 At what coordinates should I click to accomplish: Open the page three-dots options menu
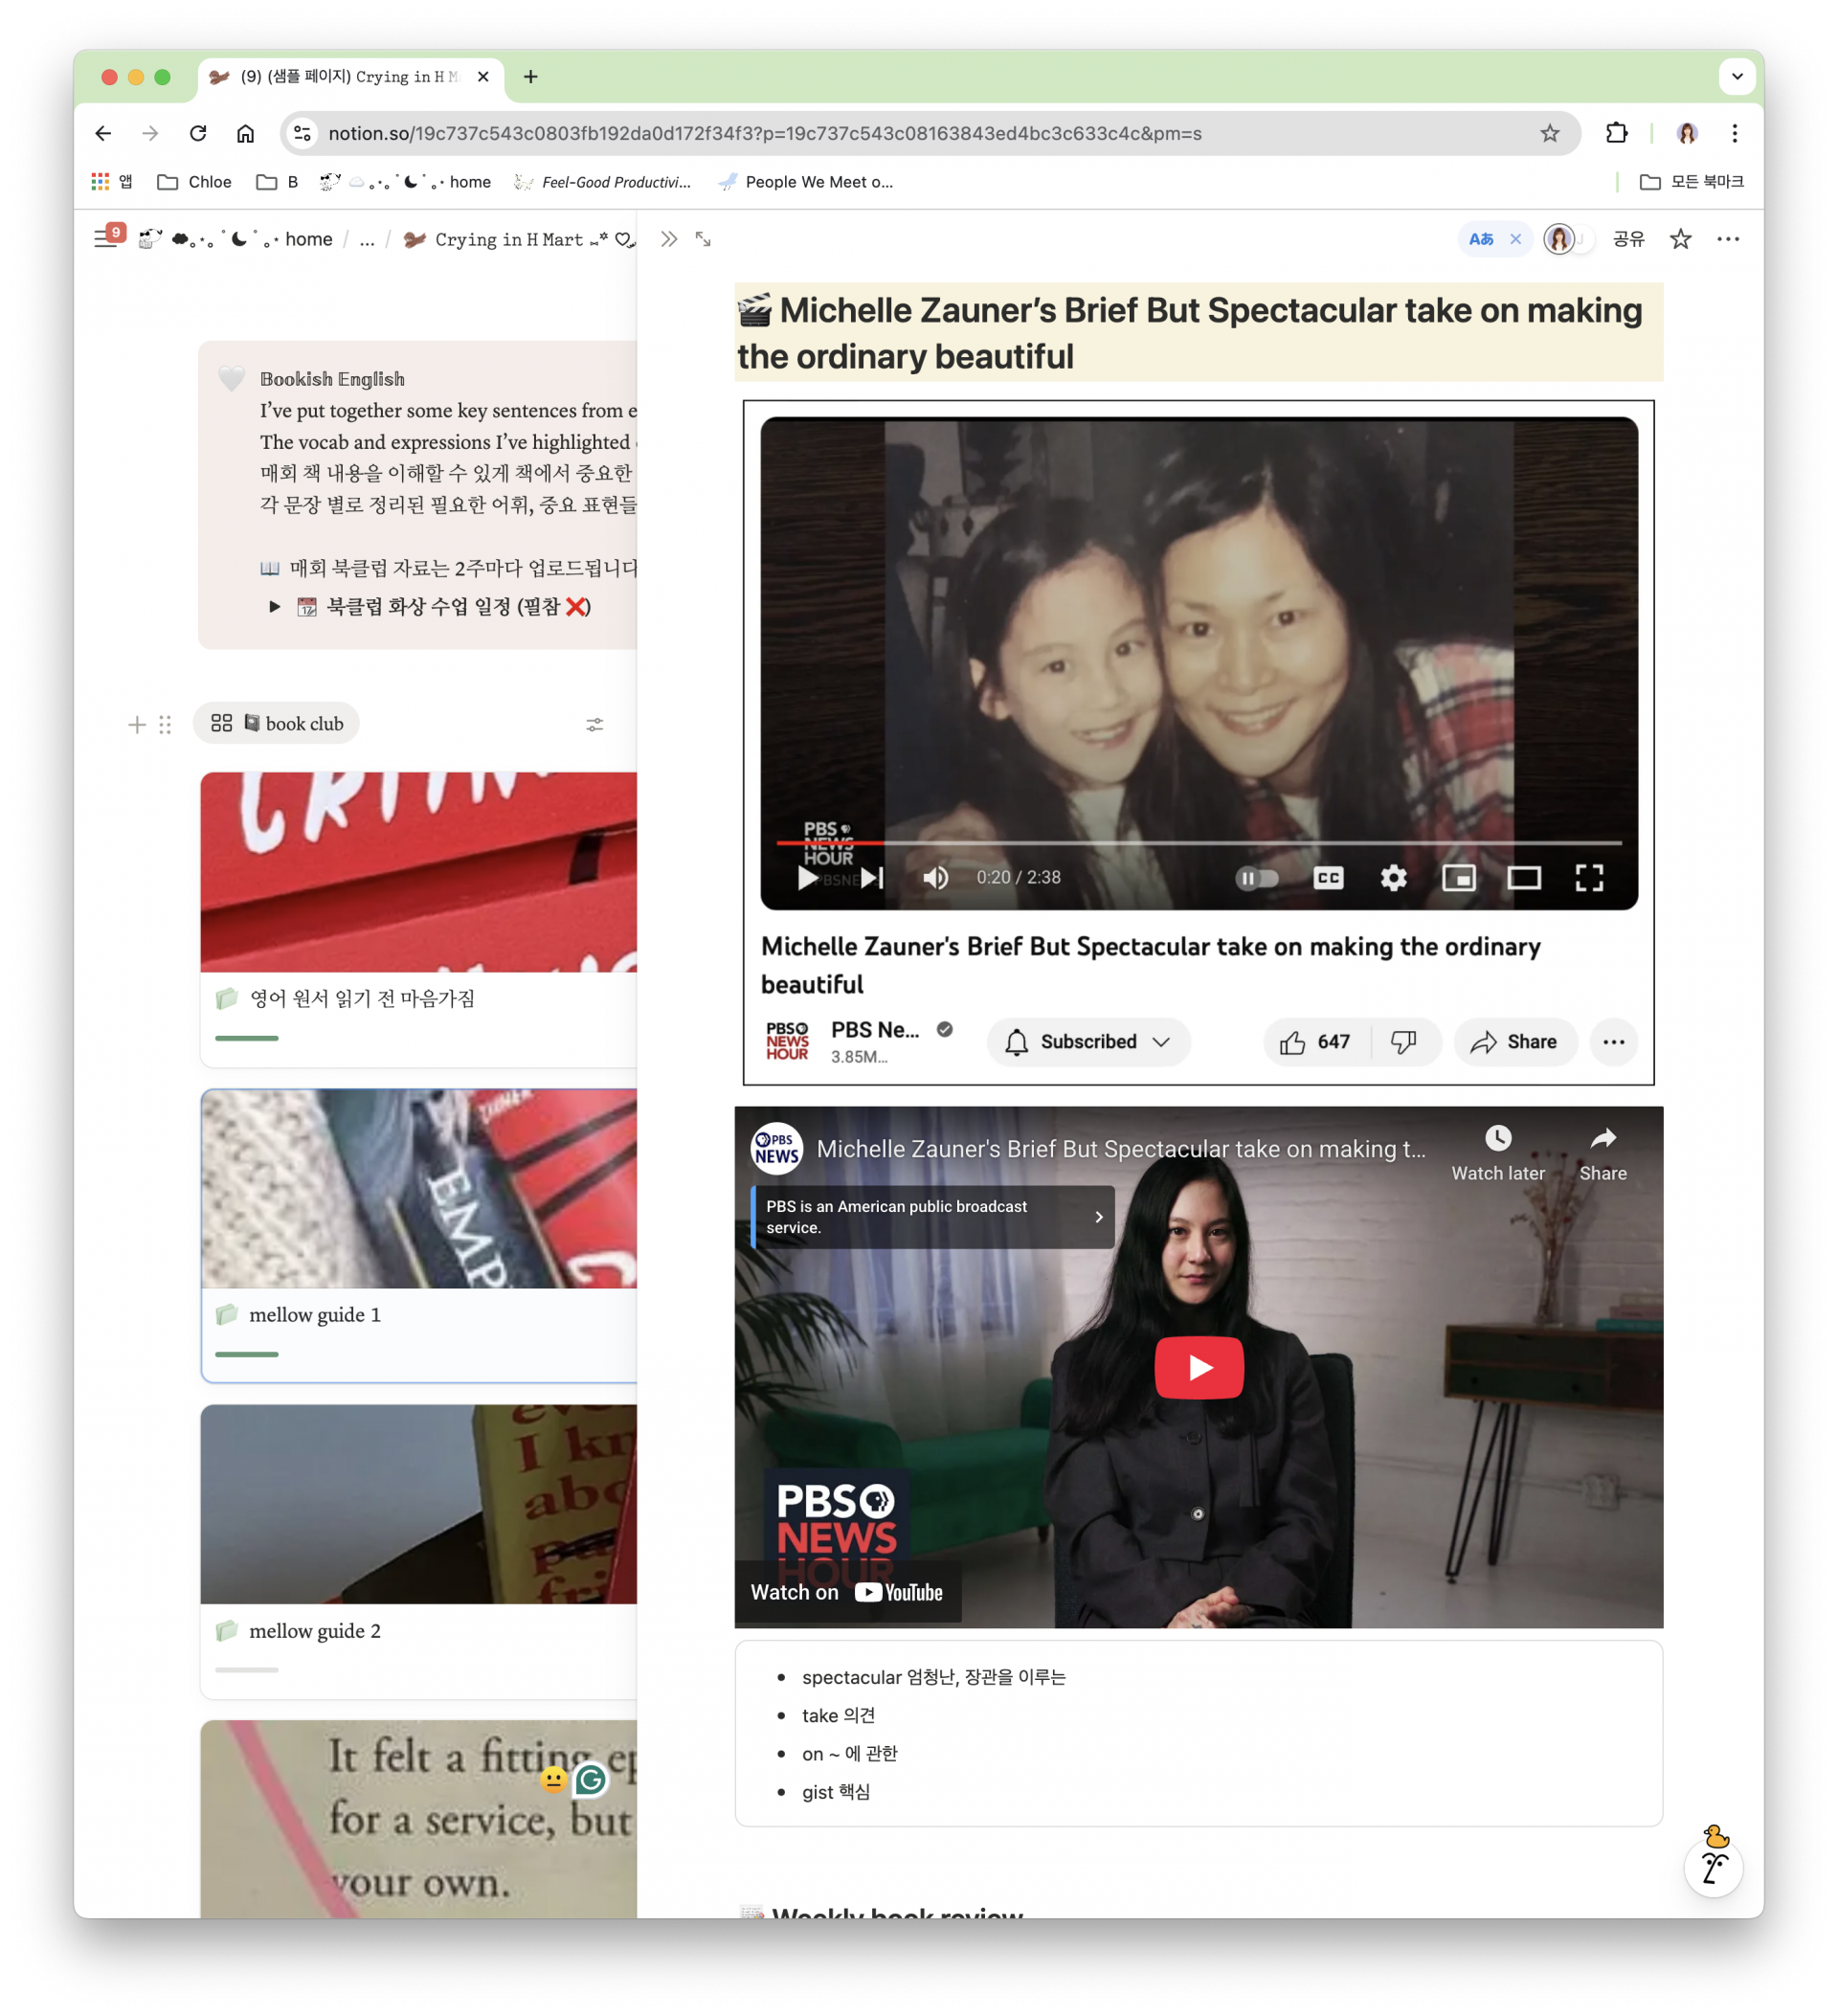pyautogui.click(x=1727, y=239)
